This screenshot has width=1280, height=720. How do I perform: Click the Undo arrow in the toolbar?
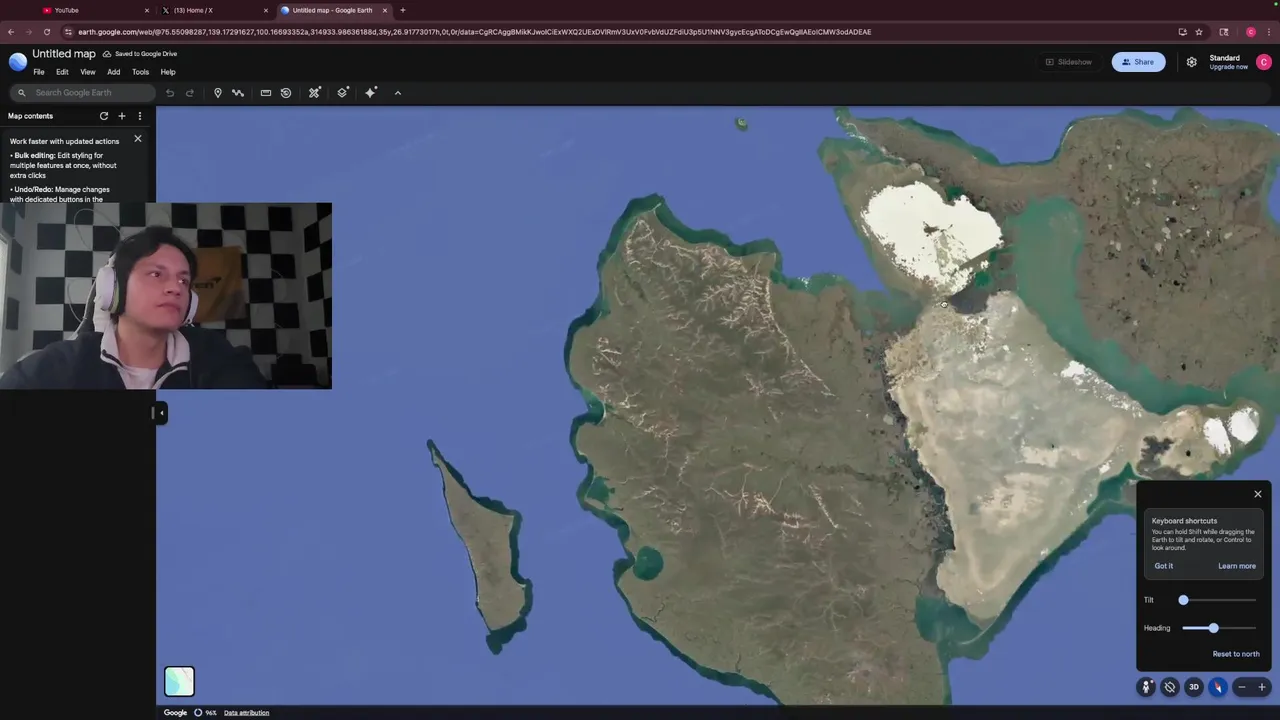170,93
